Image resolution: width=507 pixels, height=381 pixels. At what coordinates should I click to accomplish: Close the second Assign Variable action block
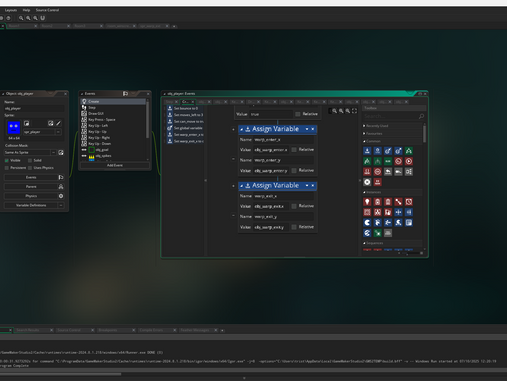[x=313, y=185]
